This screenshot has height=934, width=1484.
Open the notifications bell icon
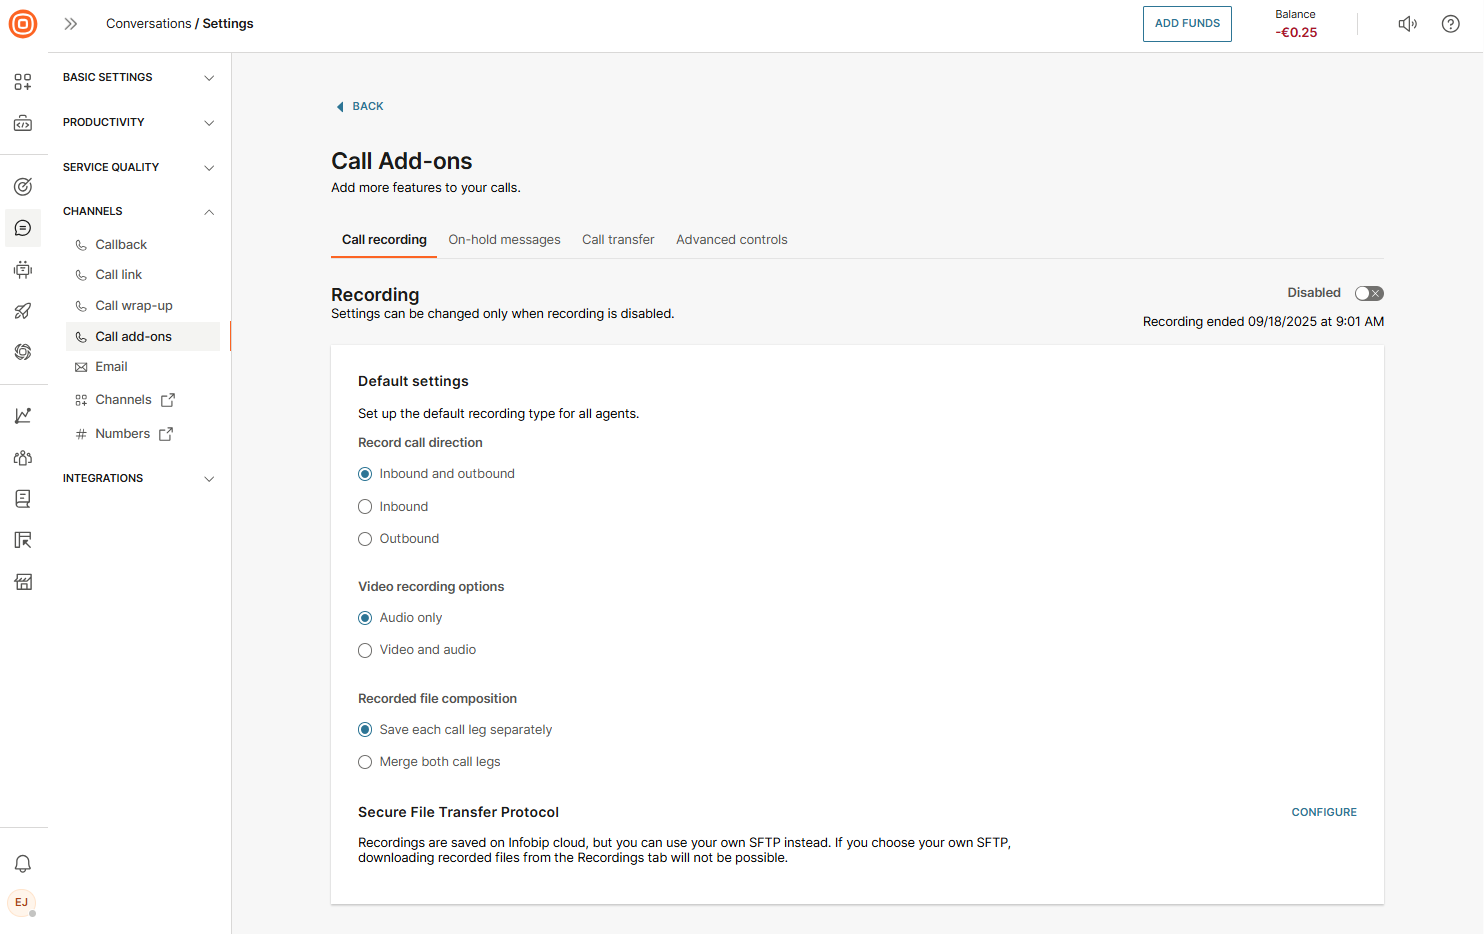[23, 863]
